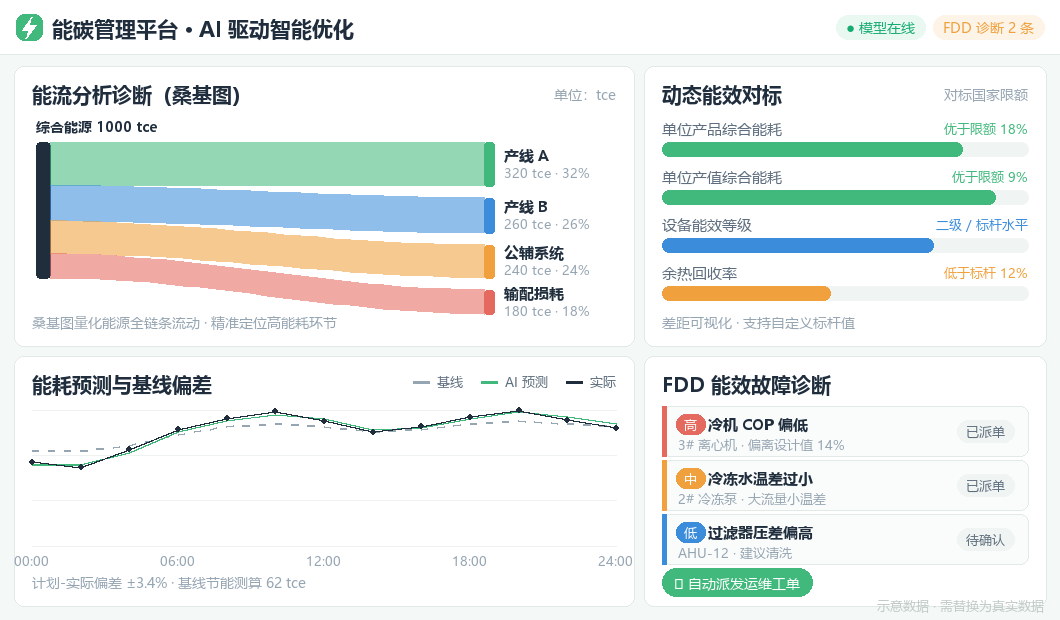Screen dimensions: 1060x620
Task: Click the red 输配损耗 Sankey node
Action: coord(489,302)
